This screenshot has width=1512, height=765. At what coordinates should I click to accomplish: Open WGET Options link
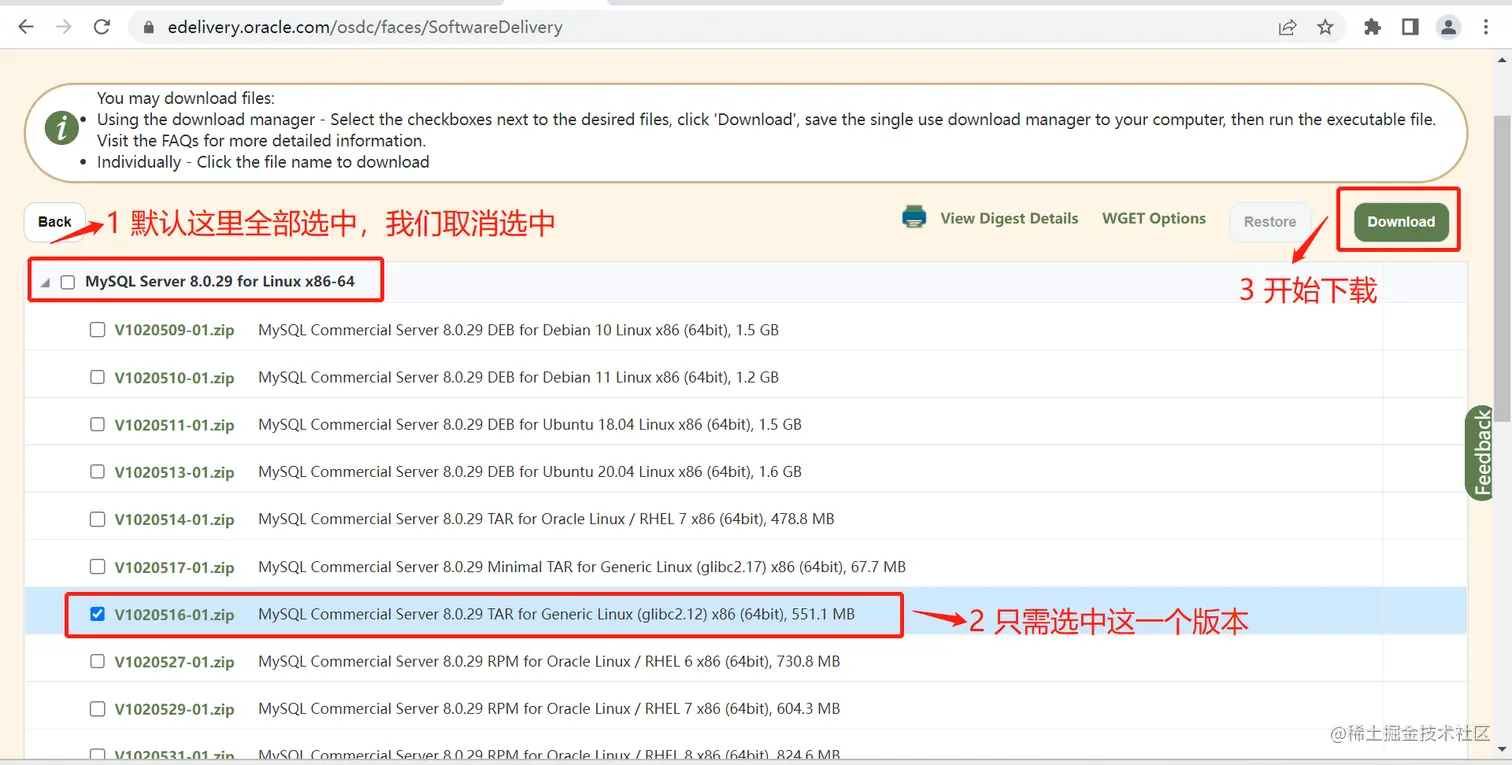coord(1154,218)
